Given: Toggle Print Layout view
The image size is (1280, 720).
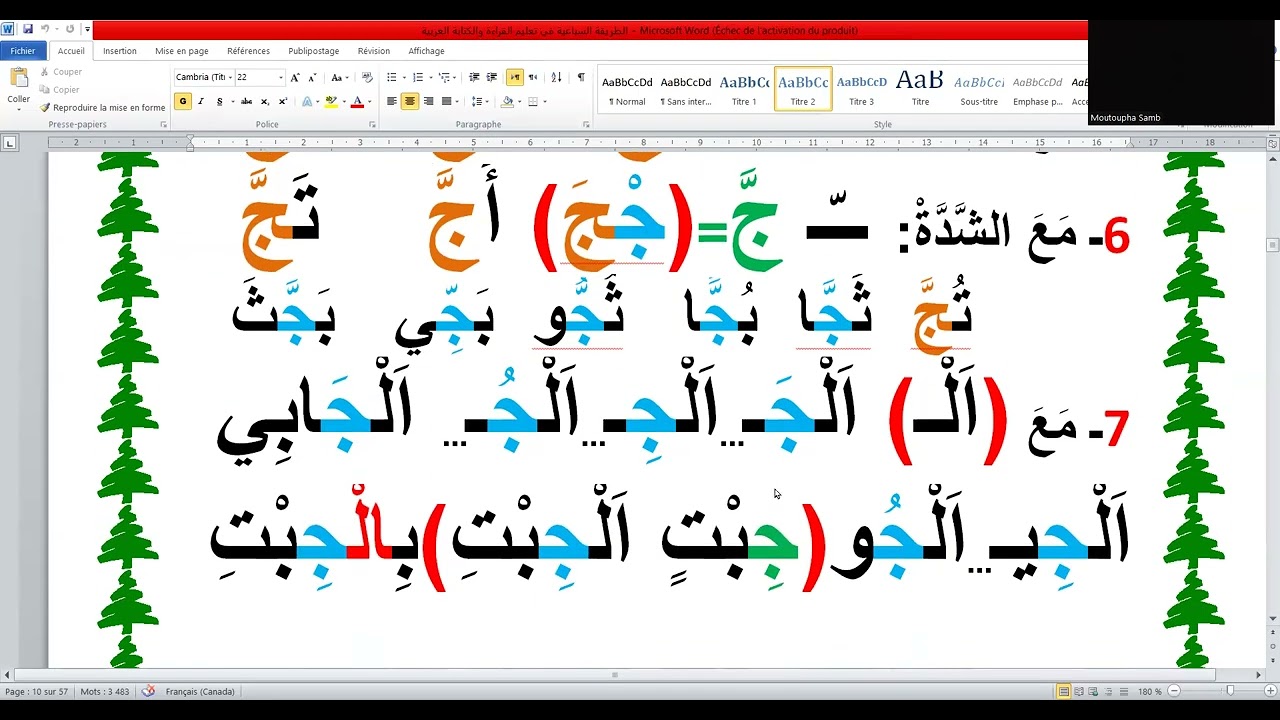Looking at the screenshot, I should (x=1064, y=691).
